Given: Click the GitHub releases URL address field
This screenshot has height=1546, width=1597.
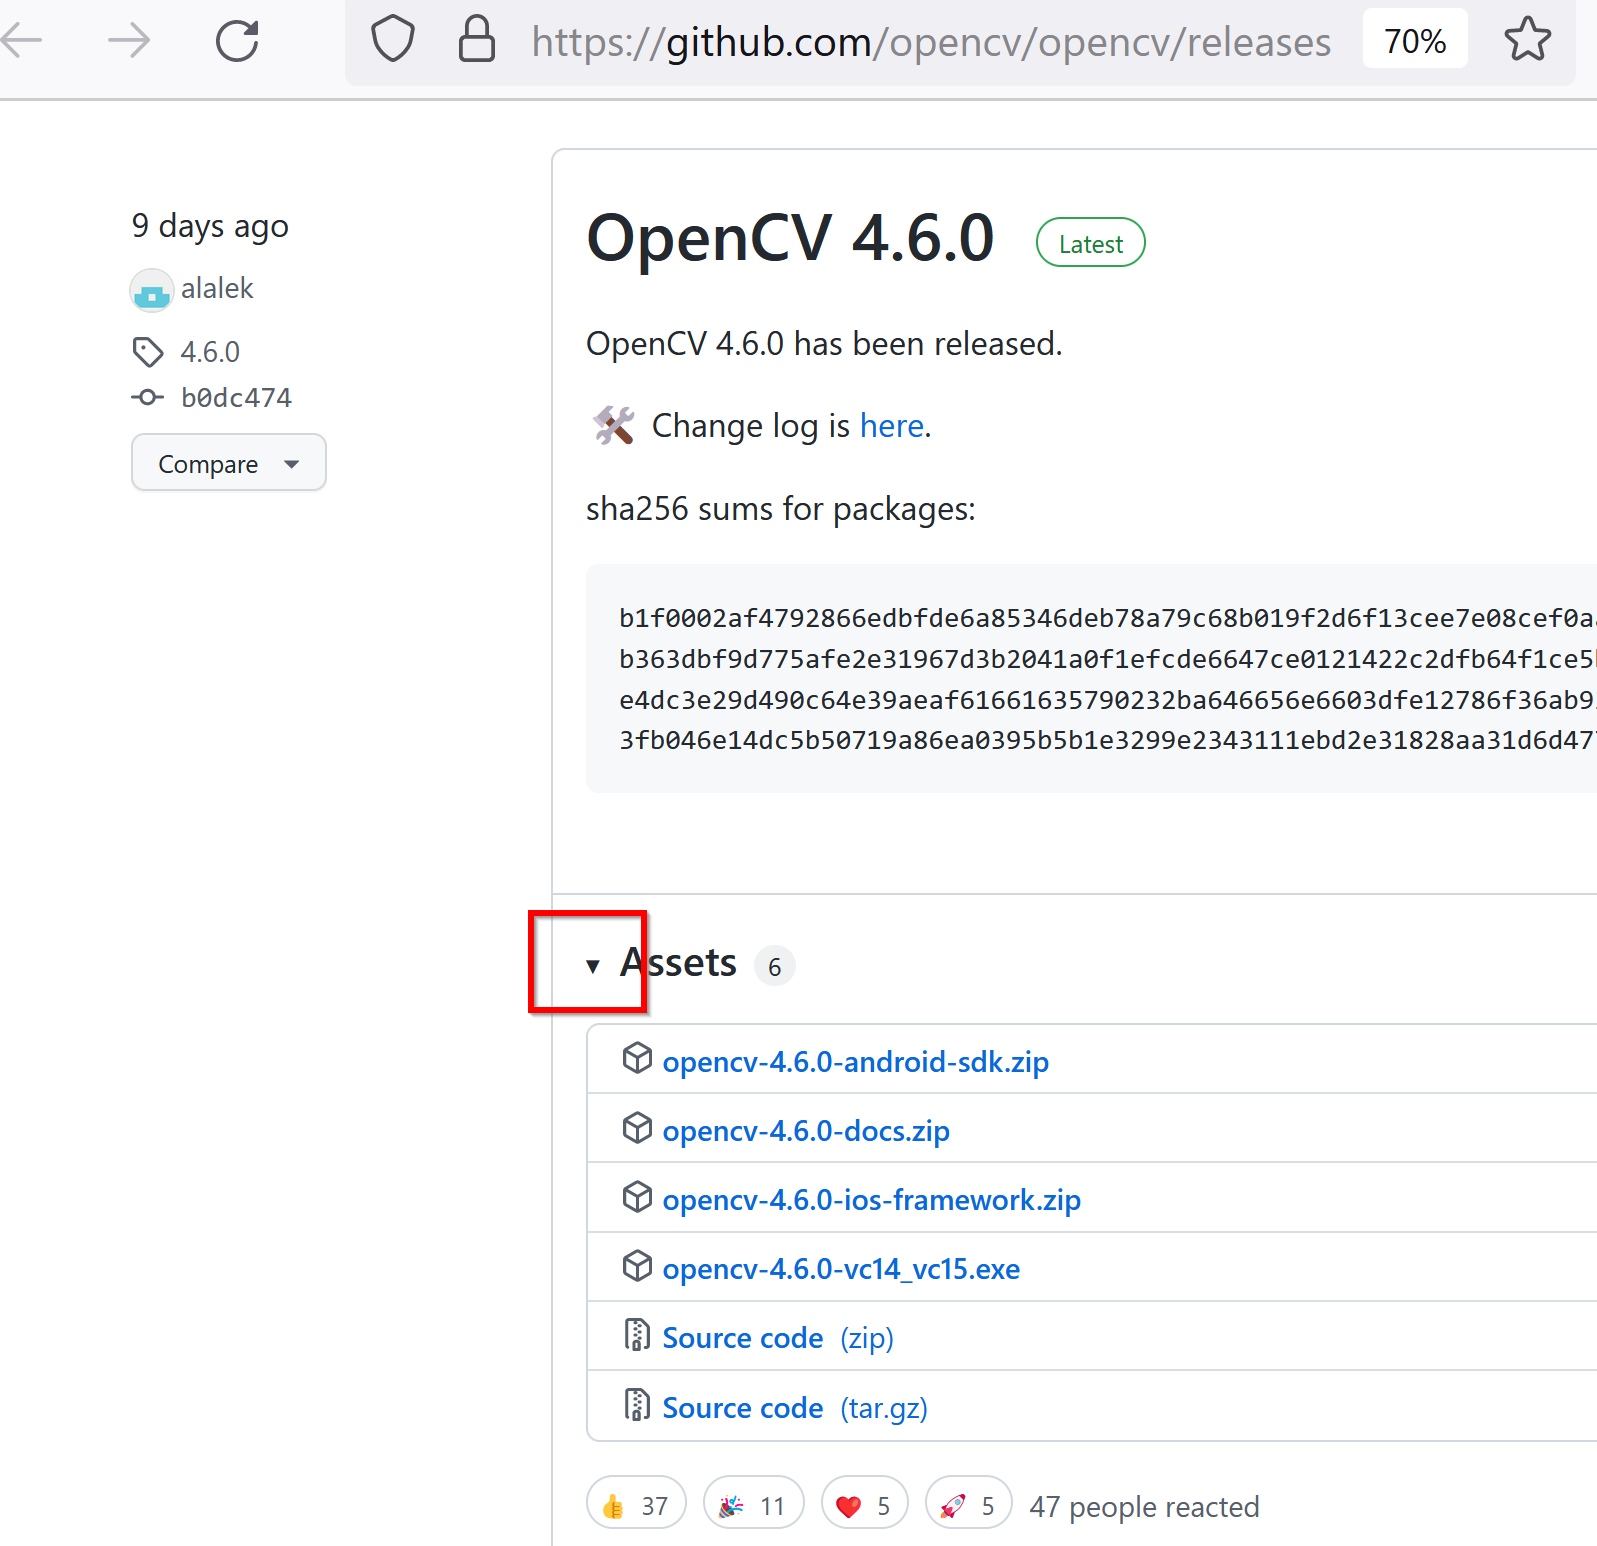Looking at the screenshot, I should tap(931, 42).
